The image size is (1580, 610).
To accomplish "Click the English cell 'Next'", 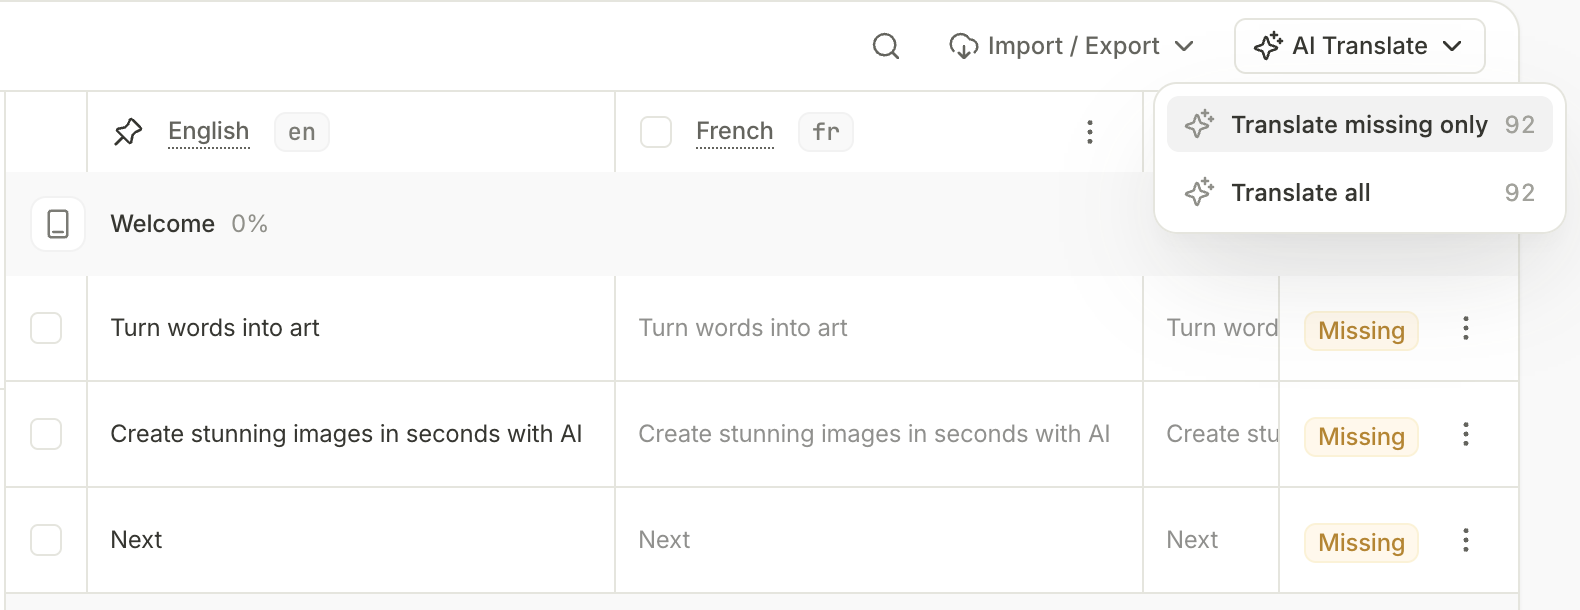I will coord(351,540).
